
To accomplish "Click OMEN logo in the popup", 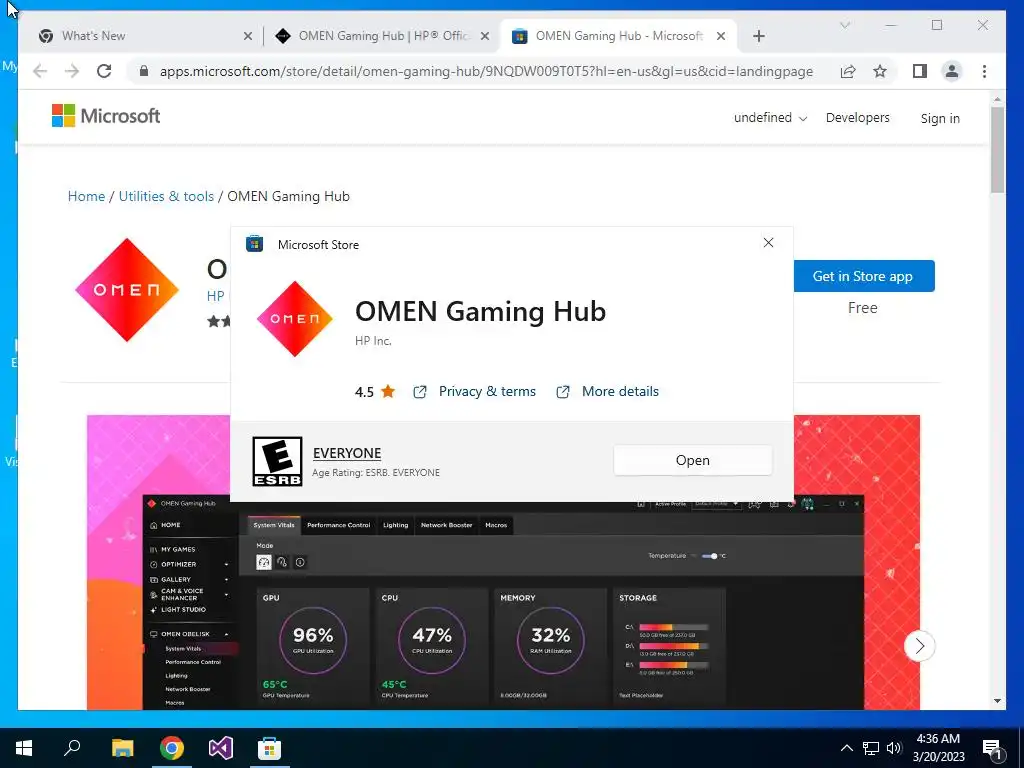I will tap(295, 319).
